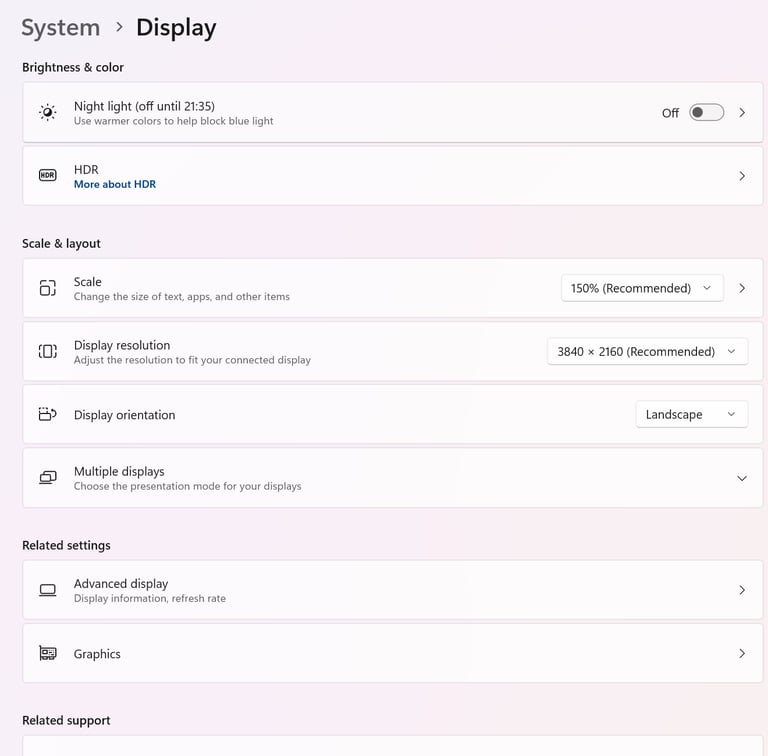
Task: Open HDR settings page arrow
Action: (742, 176)
